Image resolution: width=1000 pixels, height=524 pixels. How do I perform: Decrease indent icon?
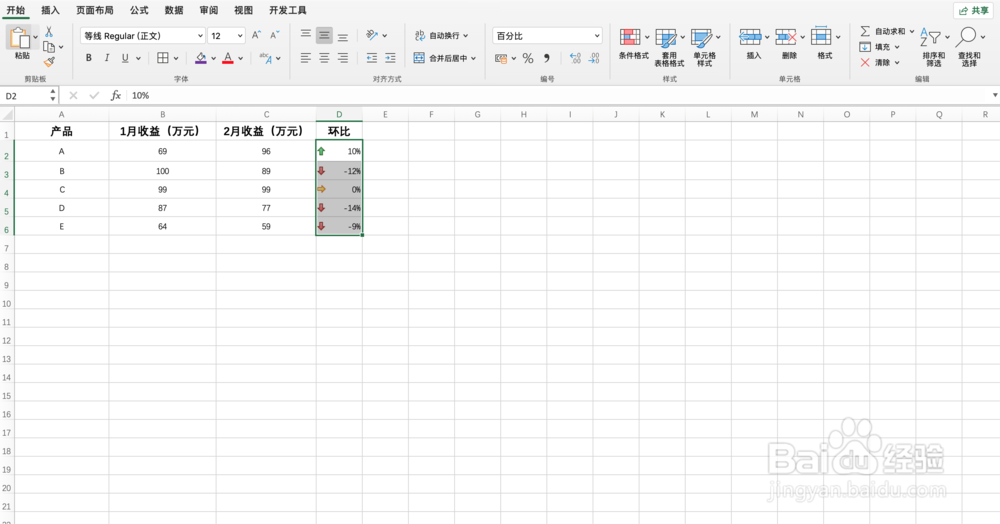(x=372, y=58)
